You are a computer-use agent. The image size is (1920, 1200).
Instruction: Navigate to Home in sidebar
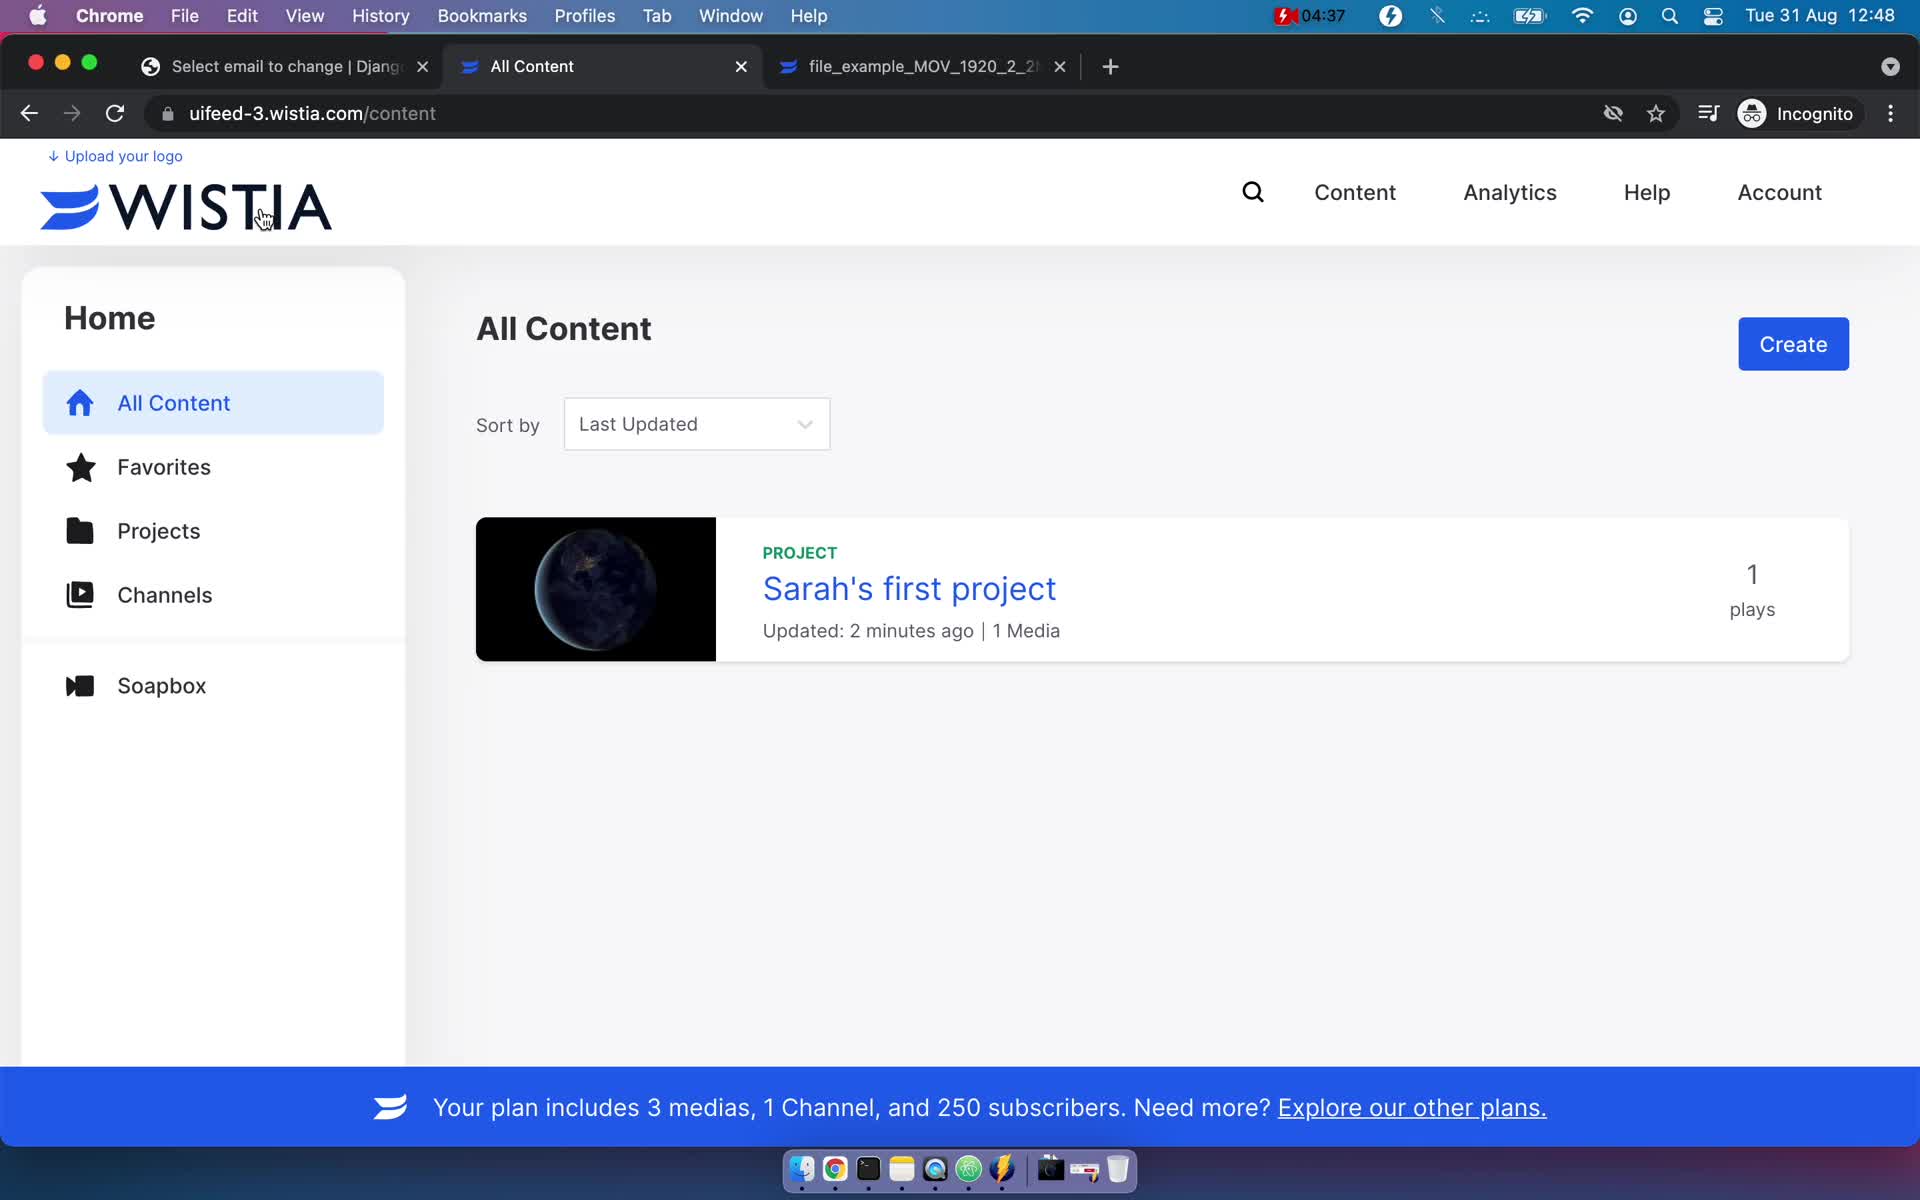[108, 318]
